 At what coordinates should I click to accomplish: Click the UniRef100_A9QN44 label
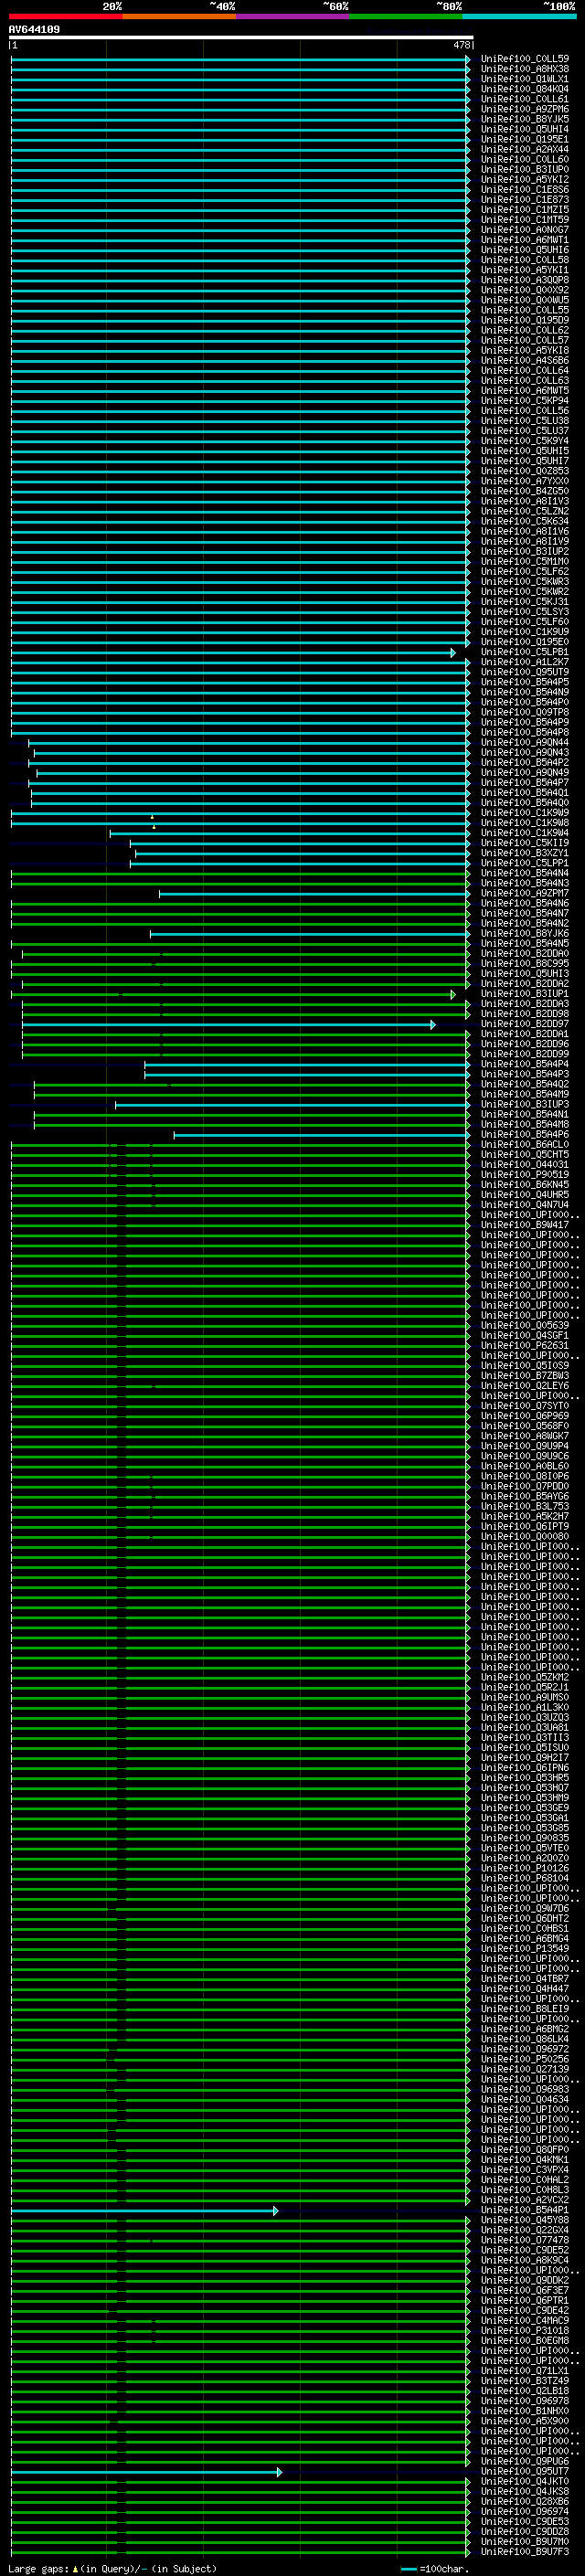click(525, 742)
